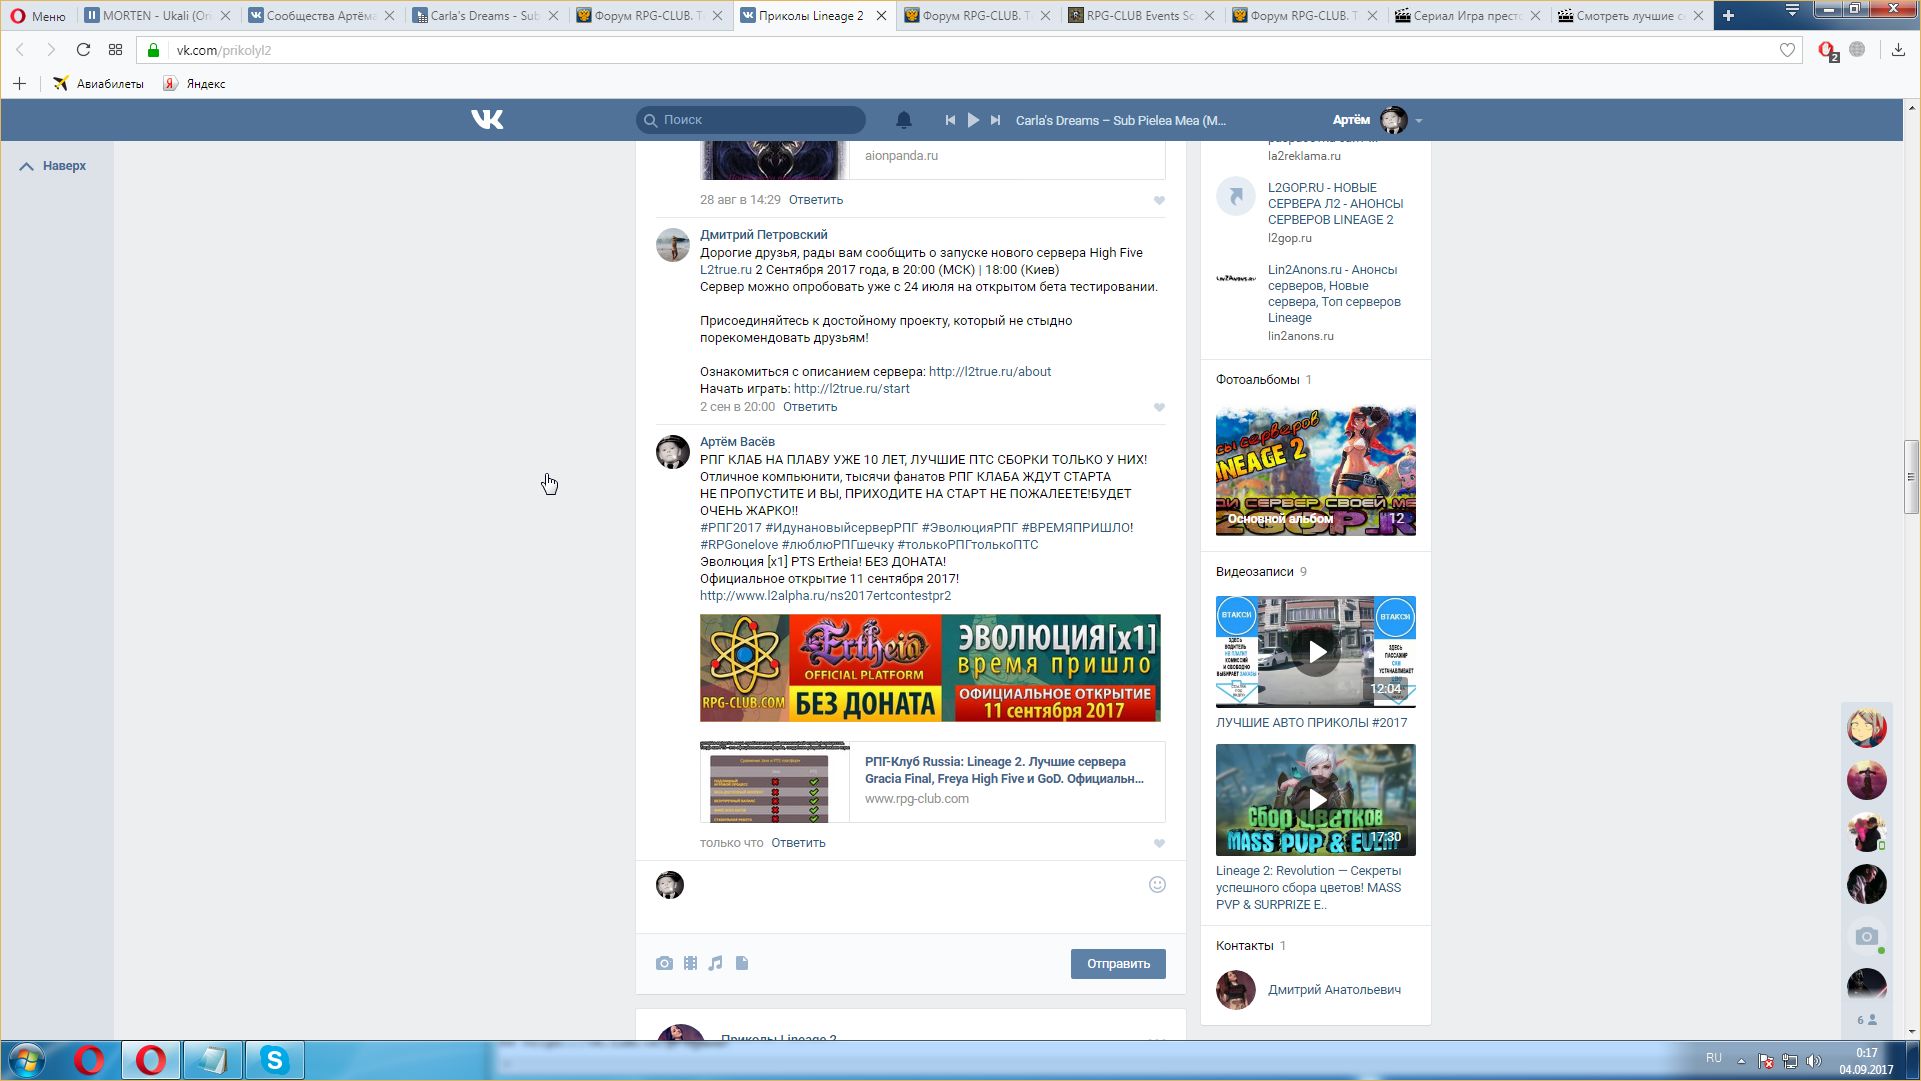The width and height of the screenshot is (1921, 1081).
Task: Open the Opera ad blocker extension icon
Action: point(1827,52)
